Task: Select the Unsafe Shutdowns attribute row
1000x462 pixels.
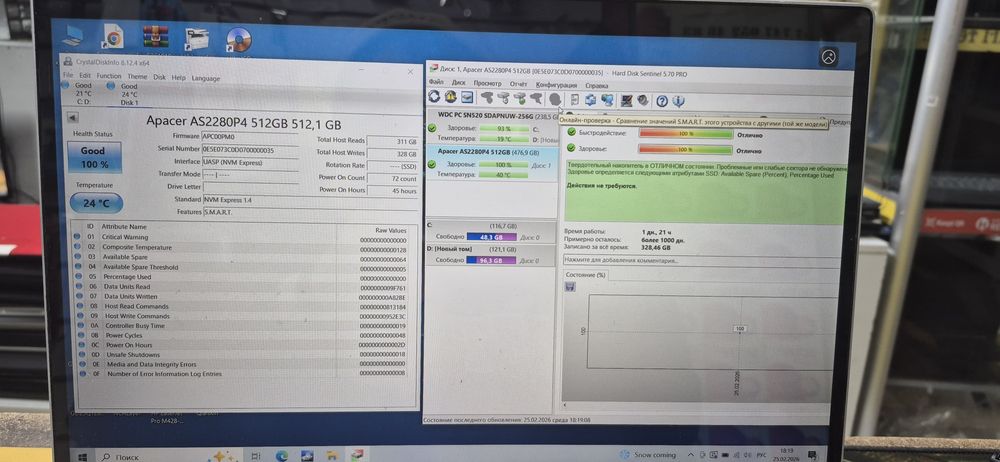Action: [240, 355]
